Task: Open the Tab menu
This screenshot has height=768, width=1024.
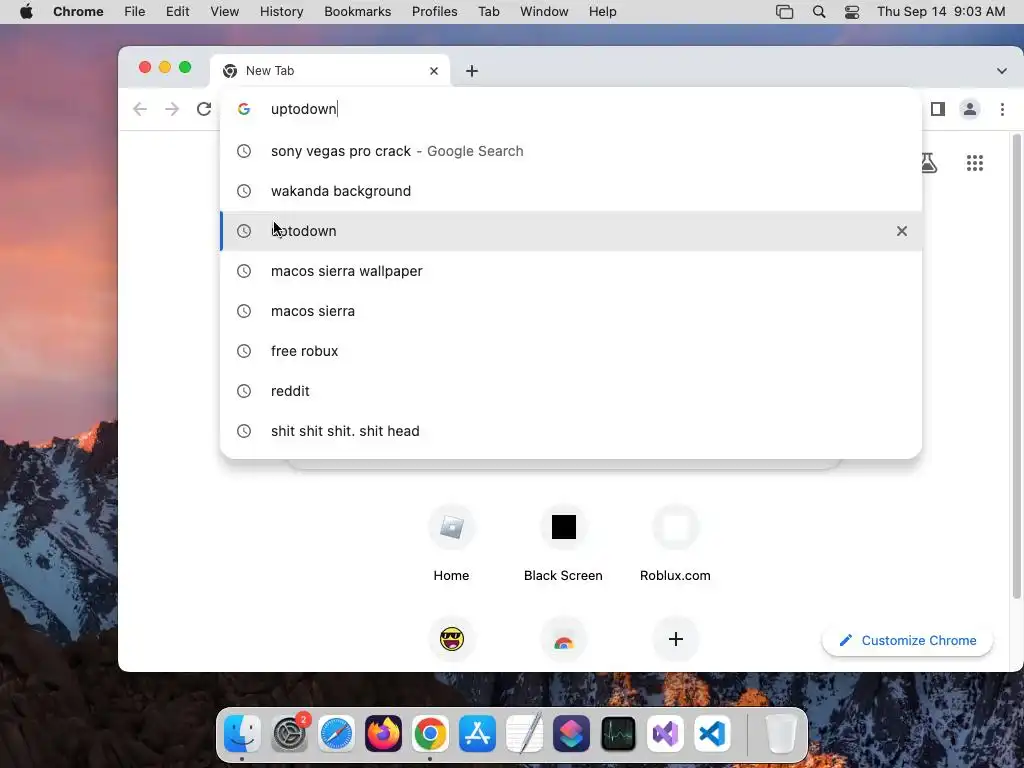Action: pyautogui.click(x=488, y=12)
